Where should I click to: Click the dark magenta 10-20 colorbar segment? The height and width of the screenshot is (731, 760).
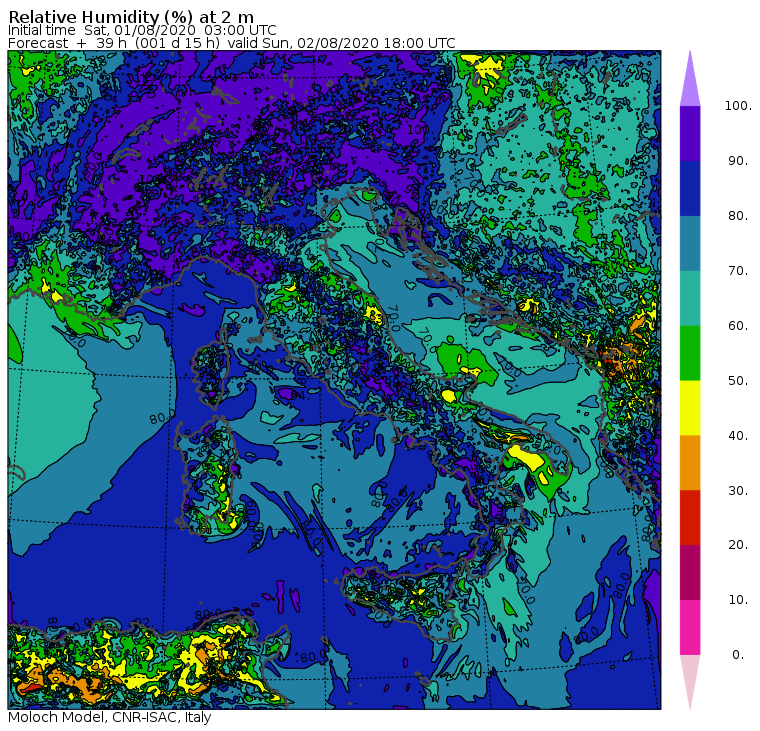(x=690, y=572)
